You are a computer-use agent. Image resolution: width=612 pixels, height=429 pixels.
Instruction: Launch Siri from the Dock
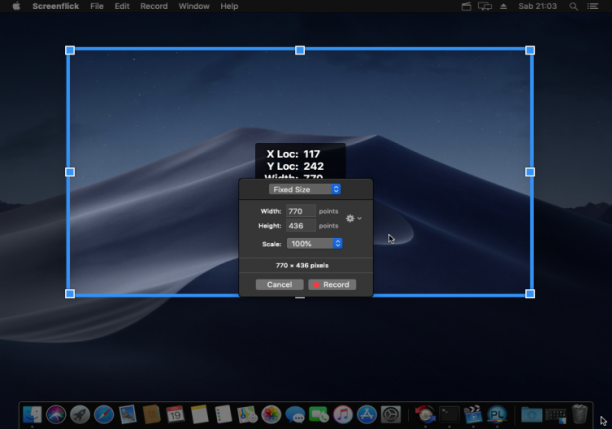coord(56,414)
